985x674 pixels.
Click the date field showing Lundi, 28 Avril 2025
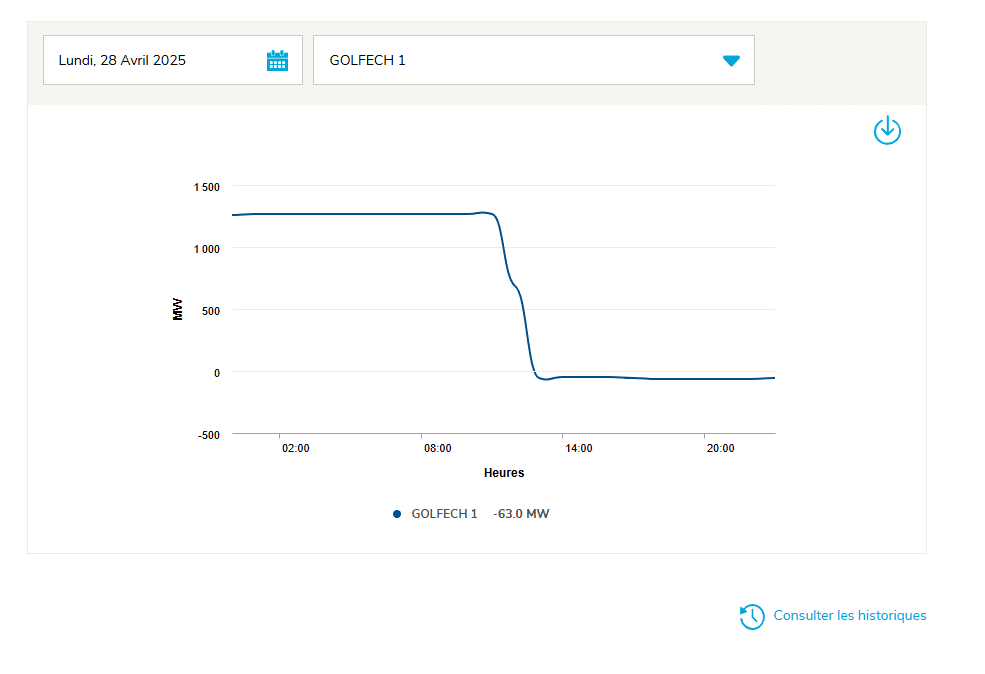122,60
